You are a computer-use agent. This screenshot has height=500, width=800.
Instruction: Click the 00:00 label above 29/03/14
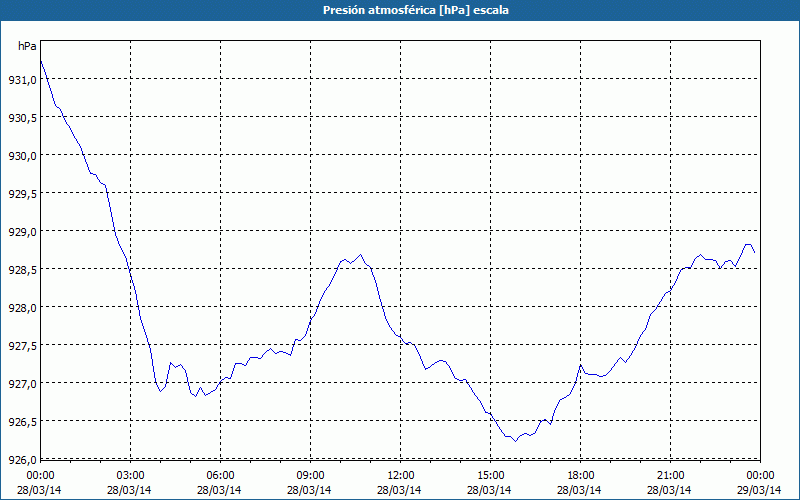click(760, 476)
